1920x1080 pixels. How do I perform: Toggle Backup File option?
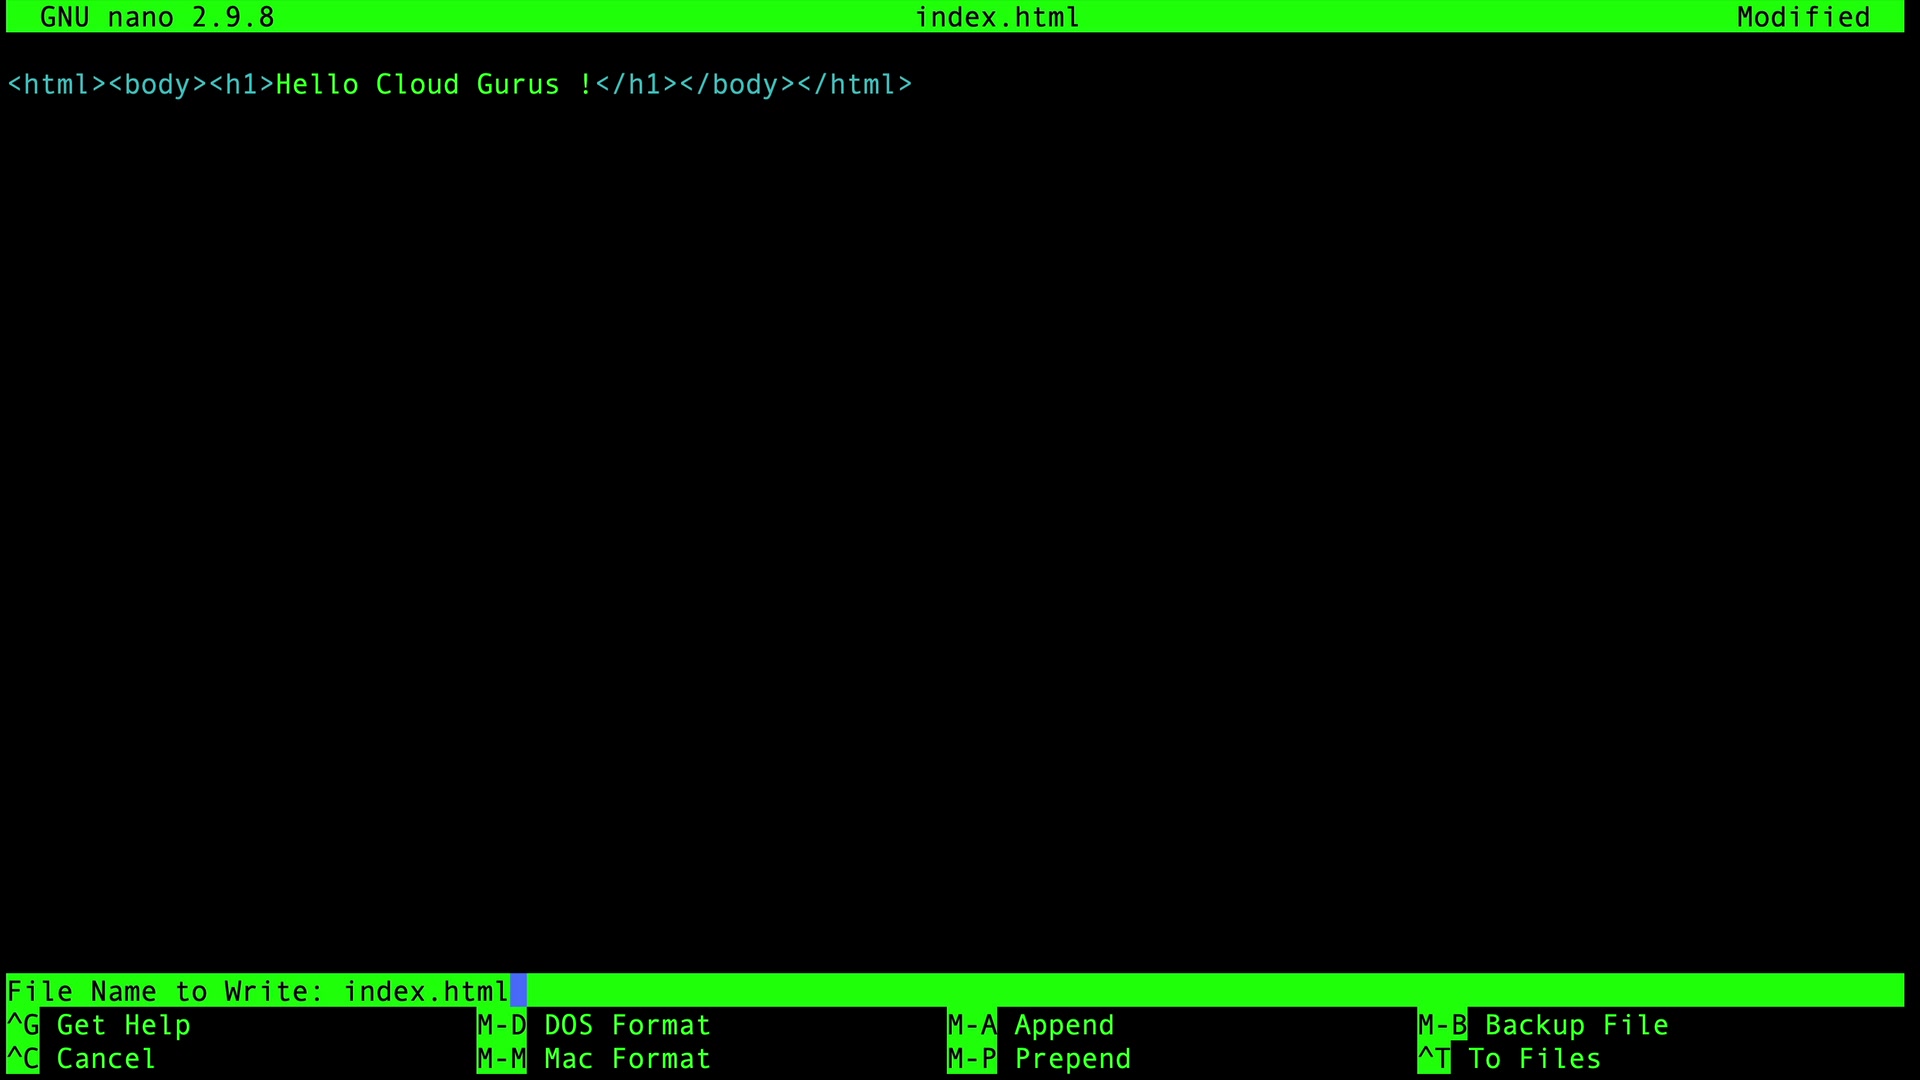click(1576, 1025)
